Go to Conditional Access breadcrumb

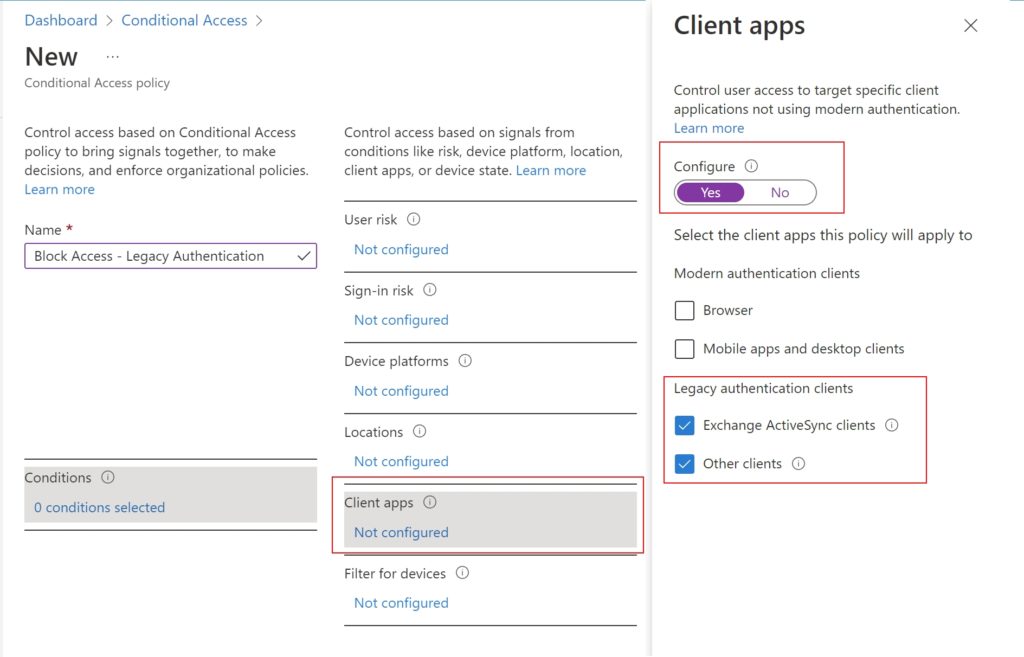coord(184,20)
